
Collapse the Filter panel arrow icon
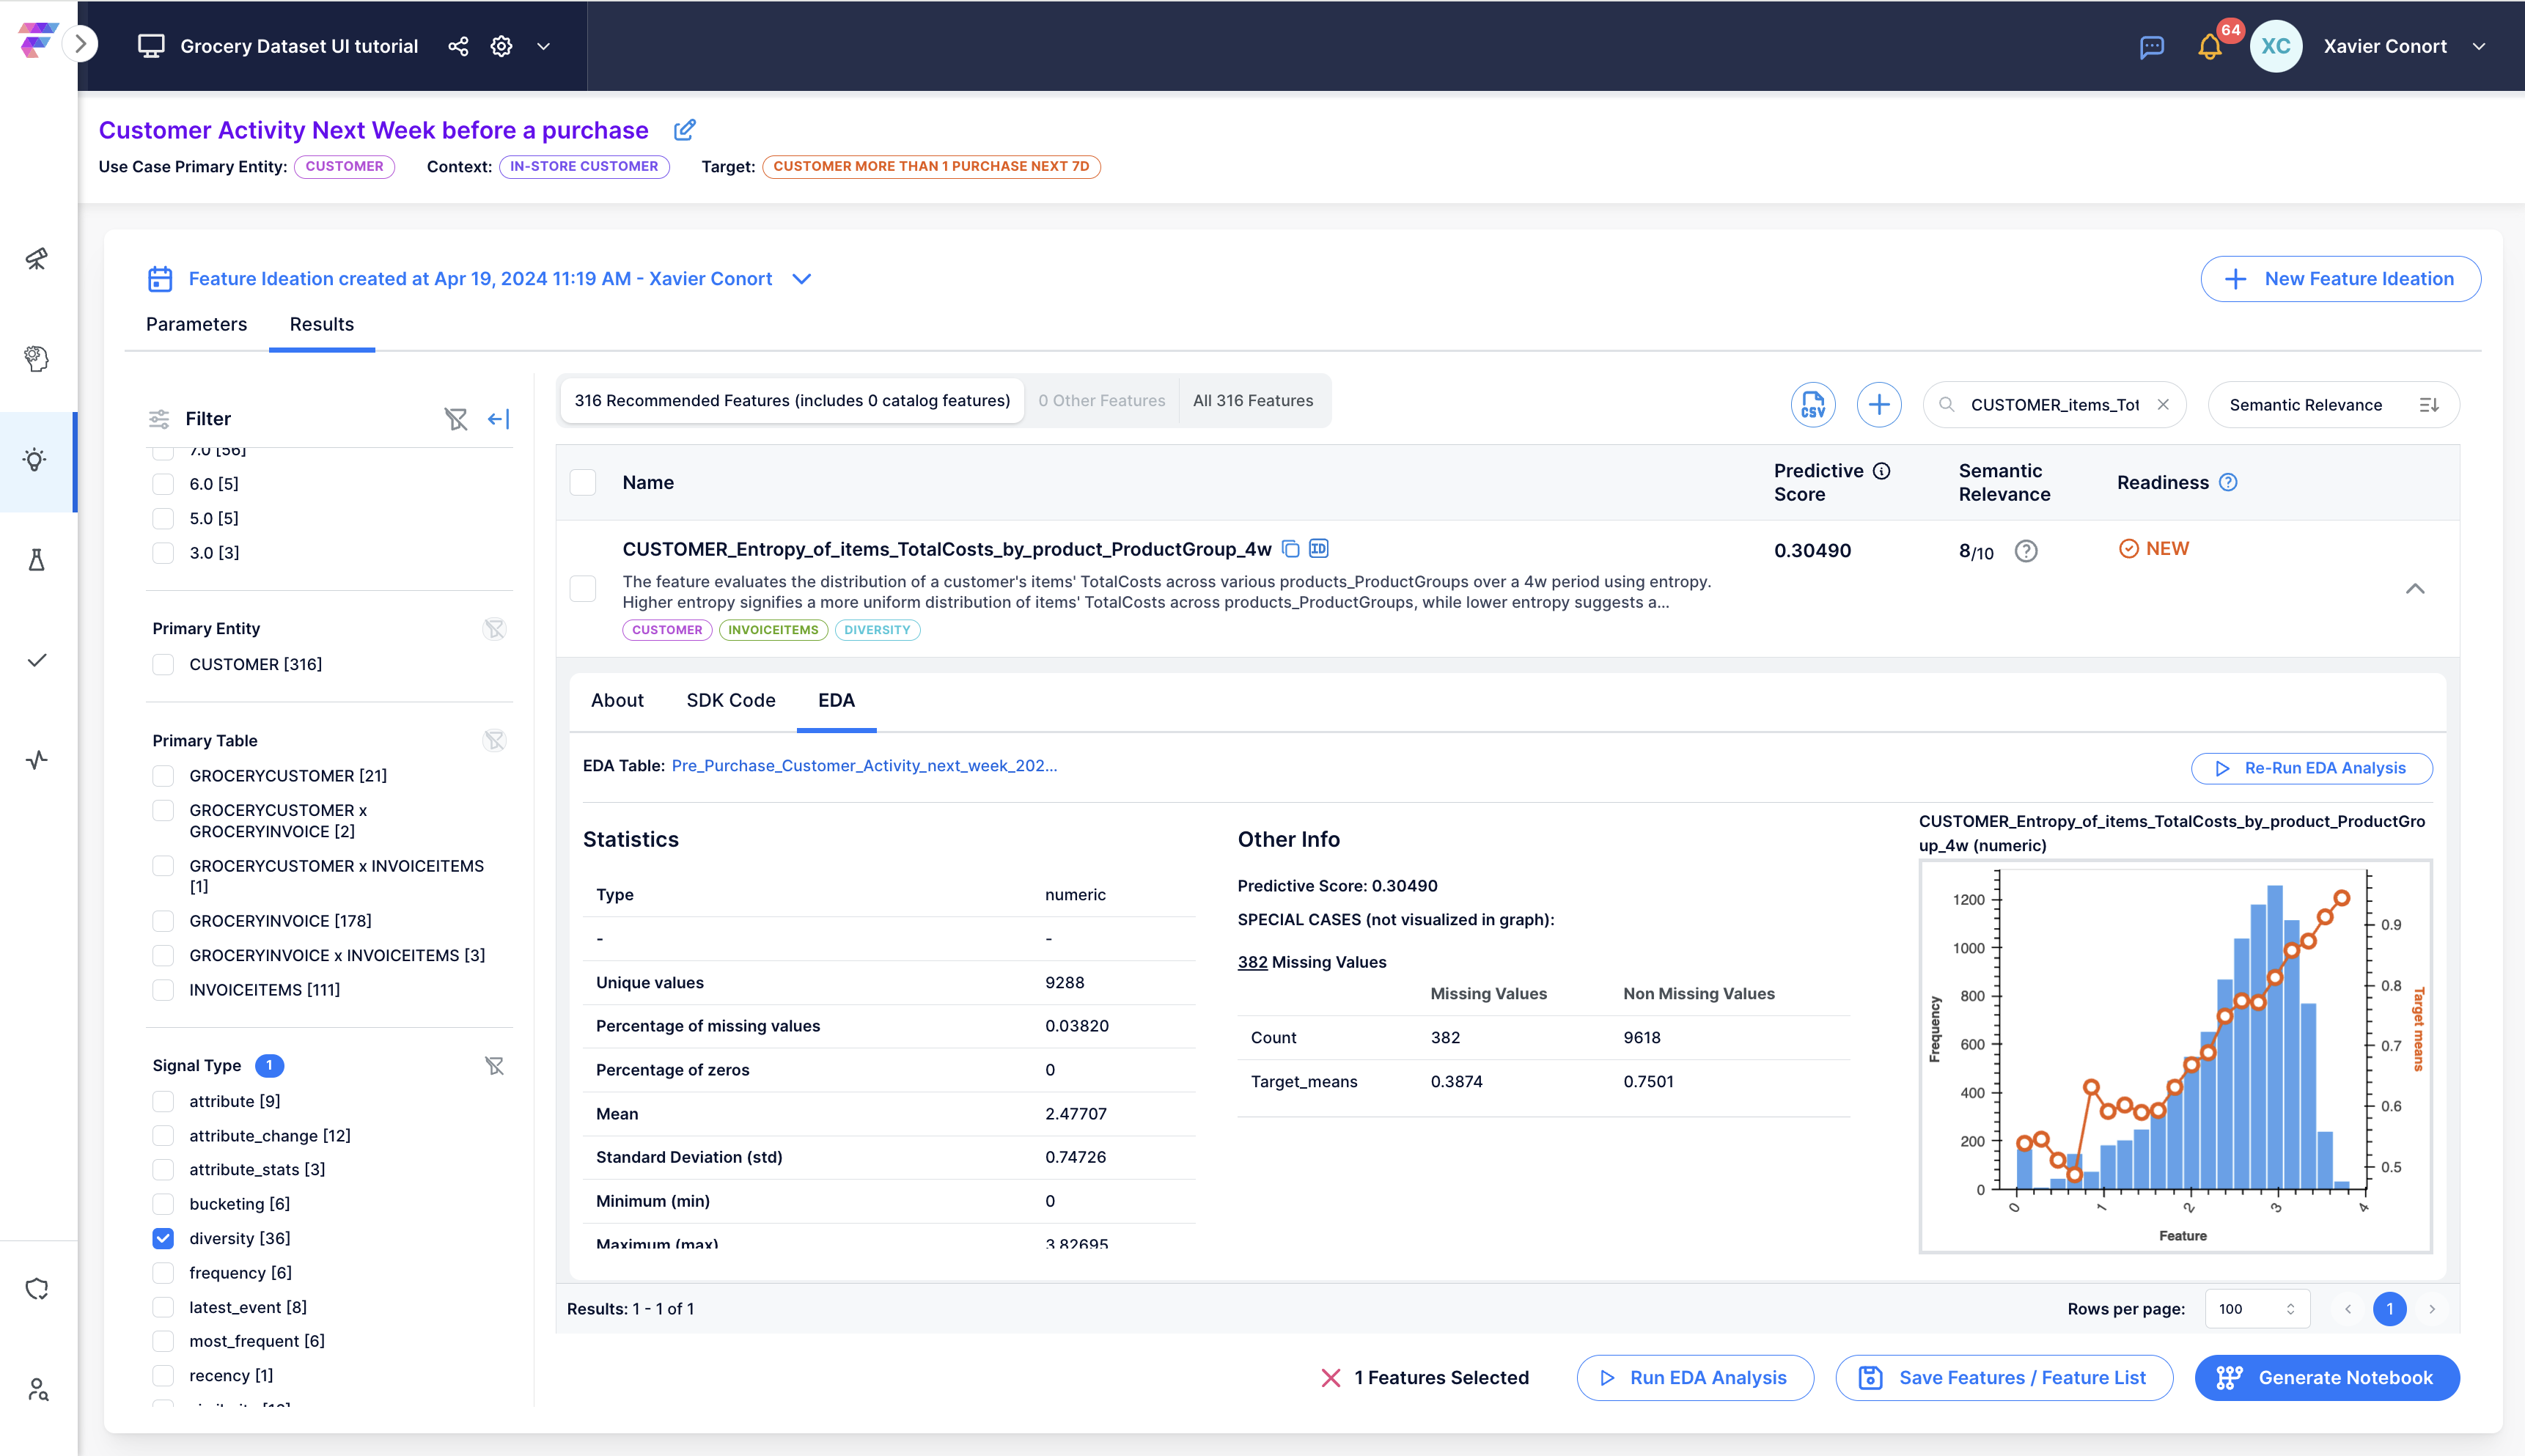pyautogui.click(x=498, y=419)
